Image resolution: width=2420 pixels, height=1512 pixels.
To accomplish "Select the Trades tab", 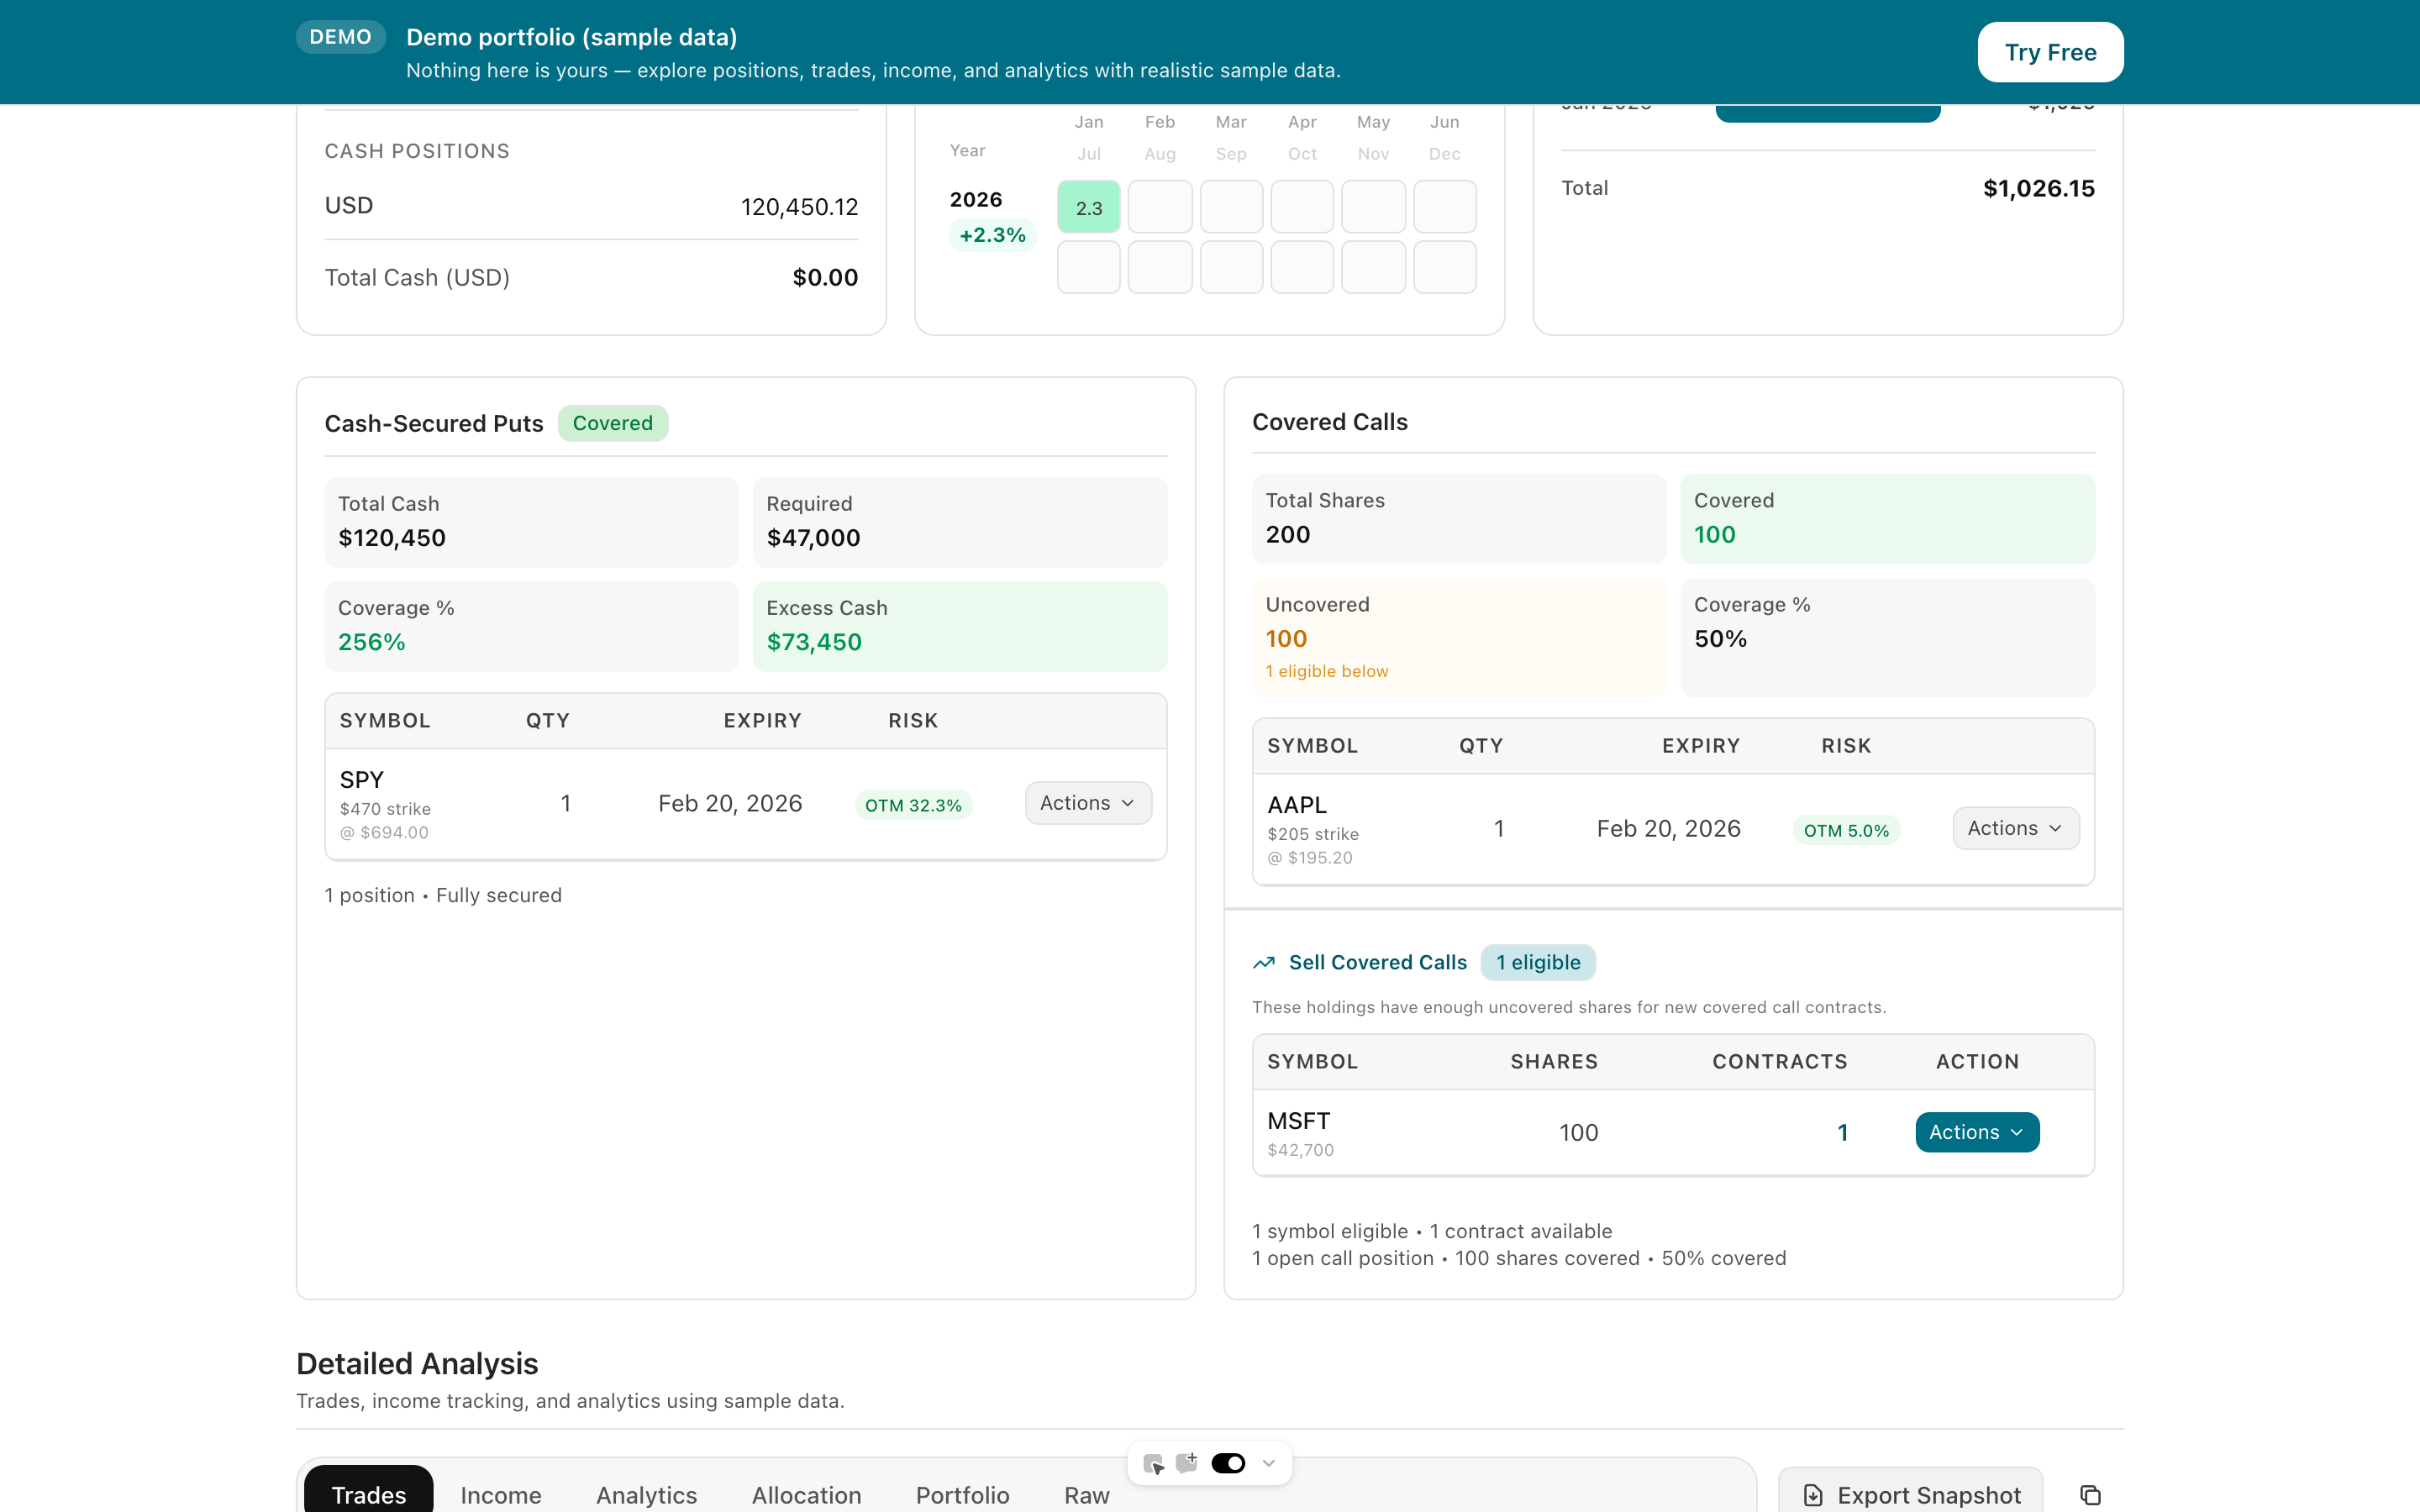I will coord(368,1495).
